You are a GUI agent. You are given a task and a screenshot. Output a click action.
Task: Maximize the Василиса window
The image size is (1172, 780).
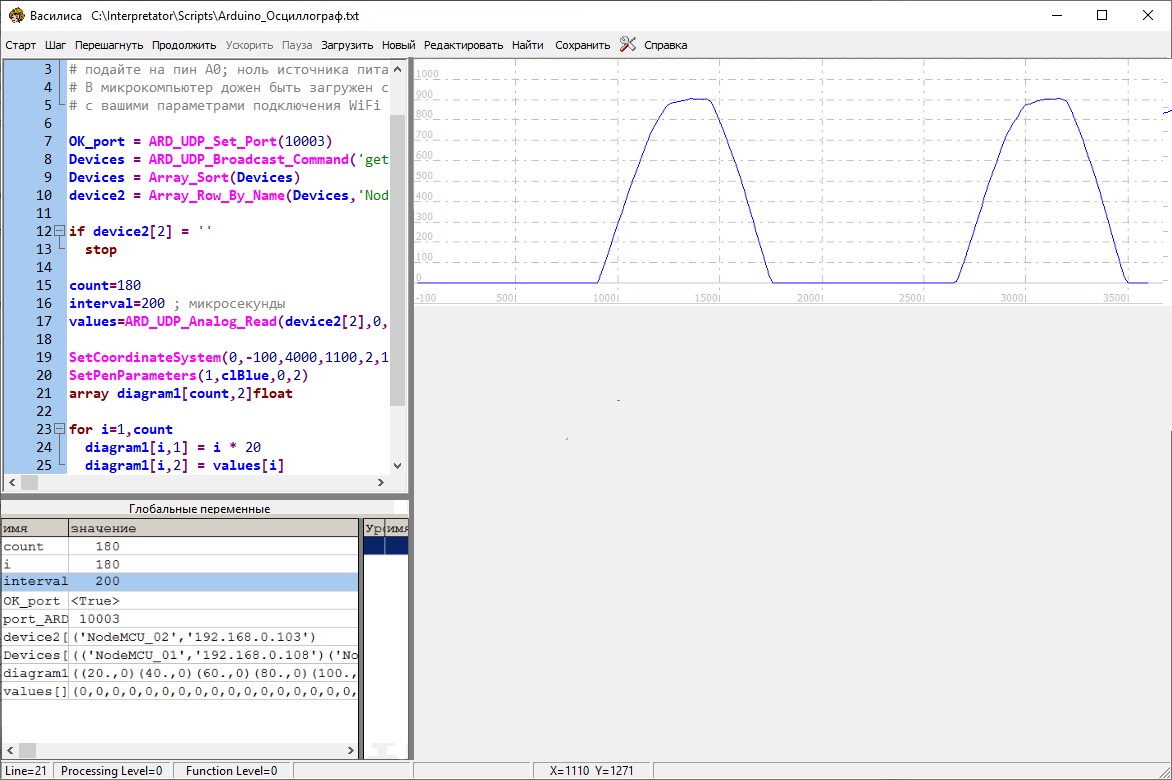click(x=1102, y=15)
